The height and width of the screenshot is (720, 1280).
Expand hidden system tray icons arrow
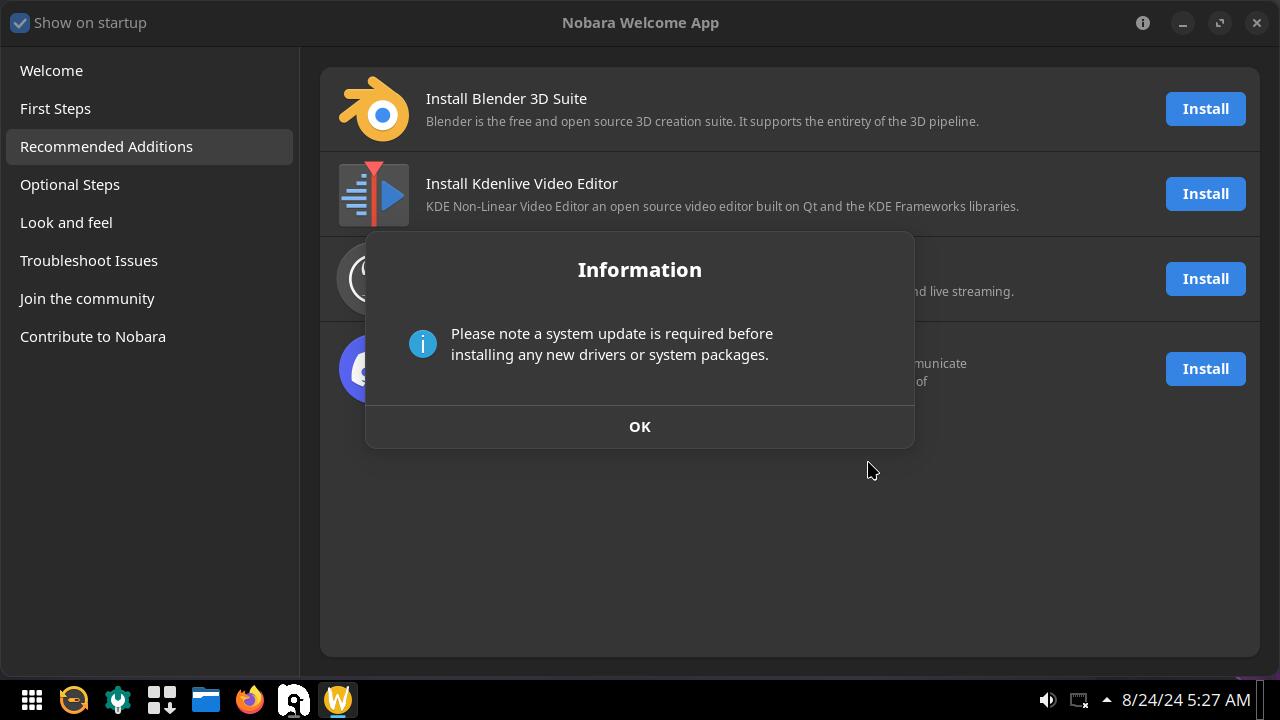[x=1106, y=700]
